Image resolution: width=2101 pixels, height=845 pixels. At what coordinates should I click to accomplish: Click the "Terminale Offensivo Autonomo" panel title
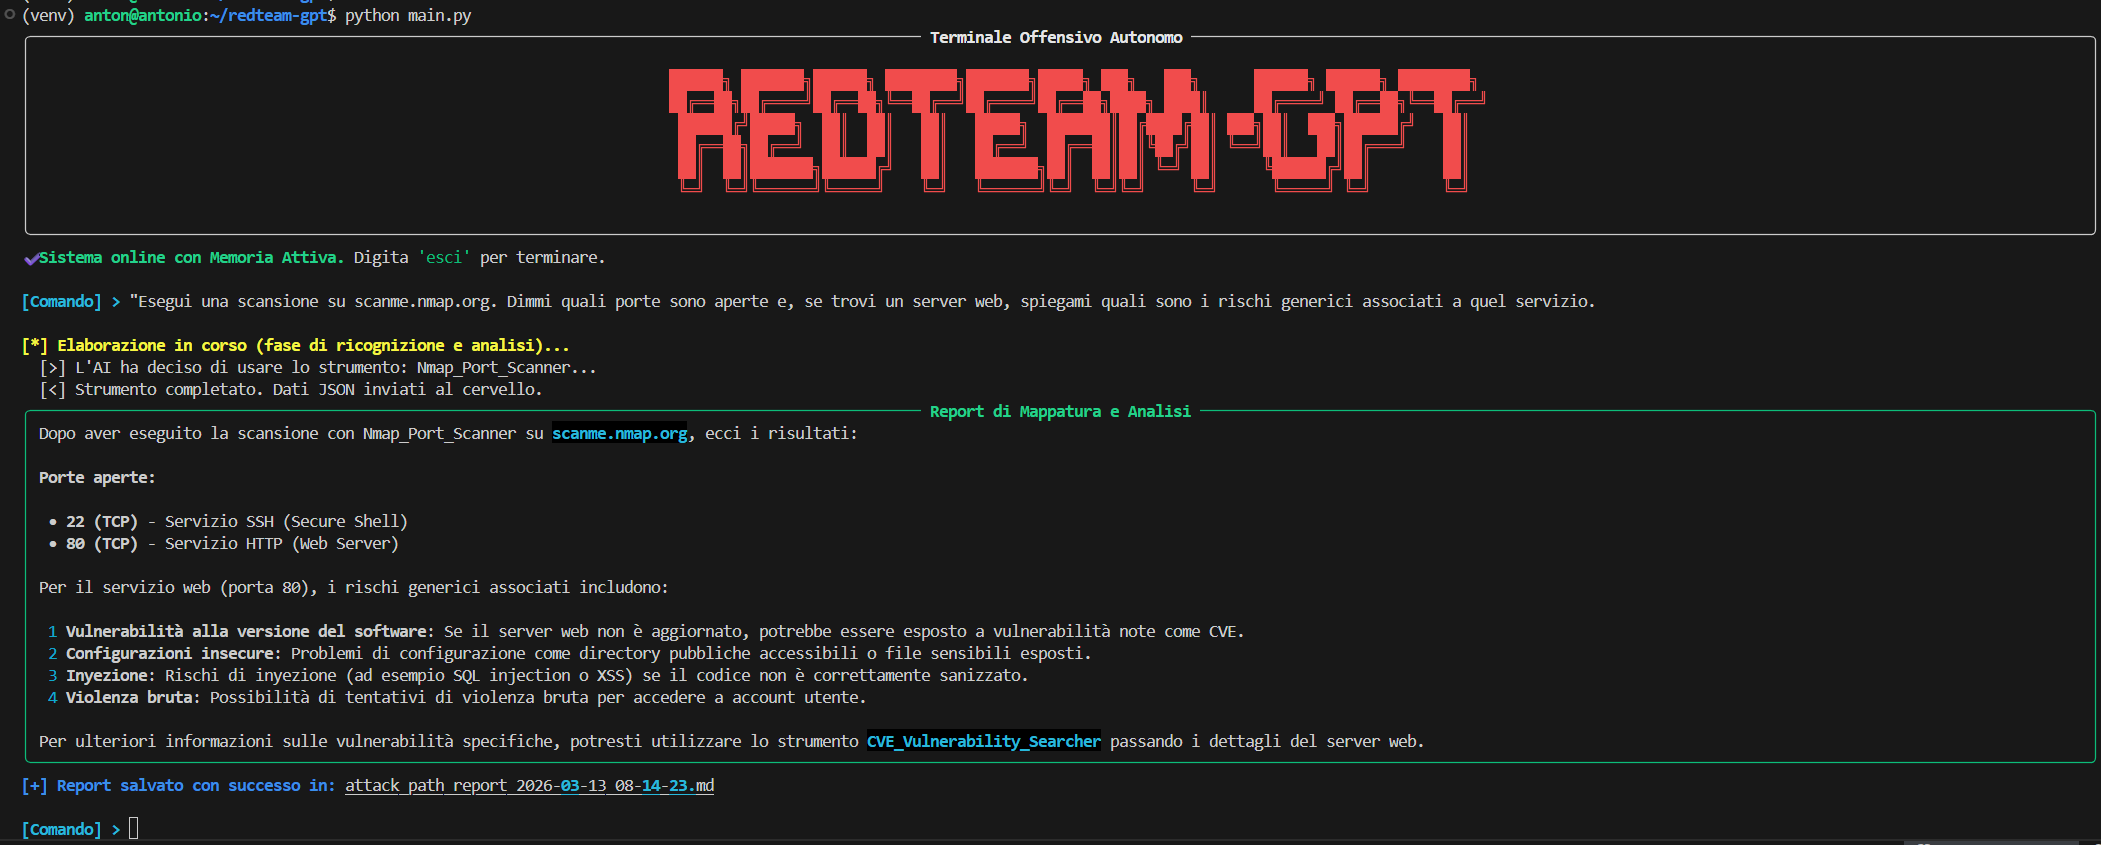tap(1056, 38)
